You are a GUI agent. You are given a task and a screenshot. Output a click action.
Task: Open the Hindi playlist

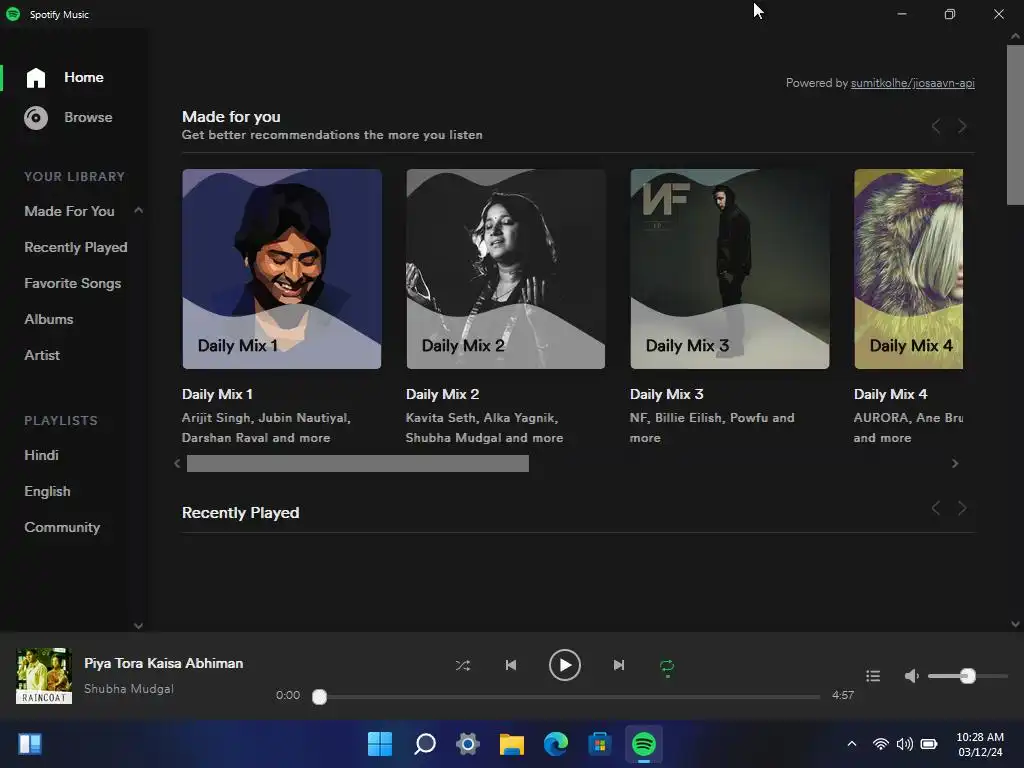(41, 455)
